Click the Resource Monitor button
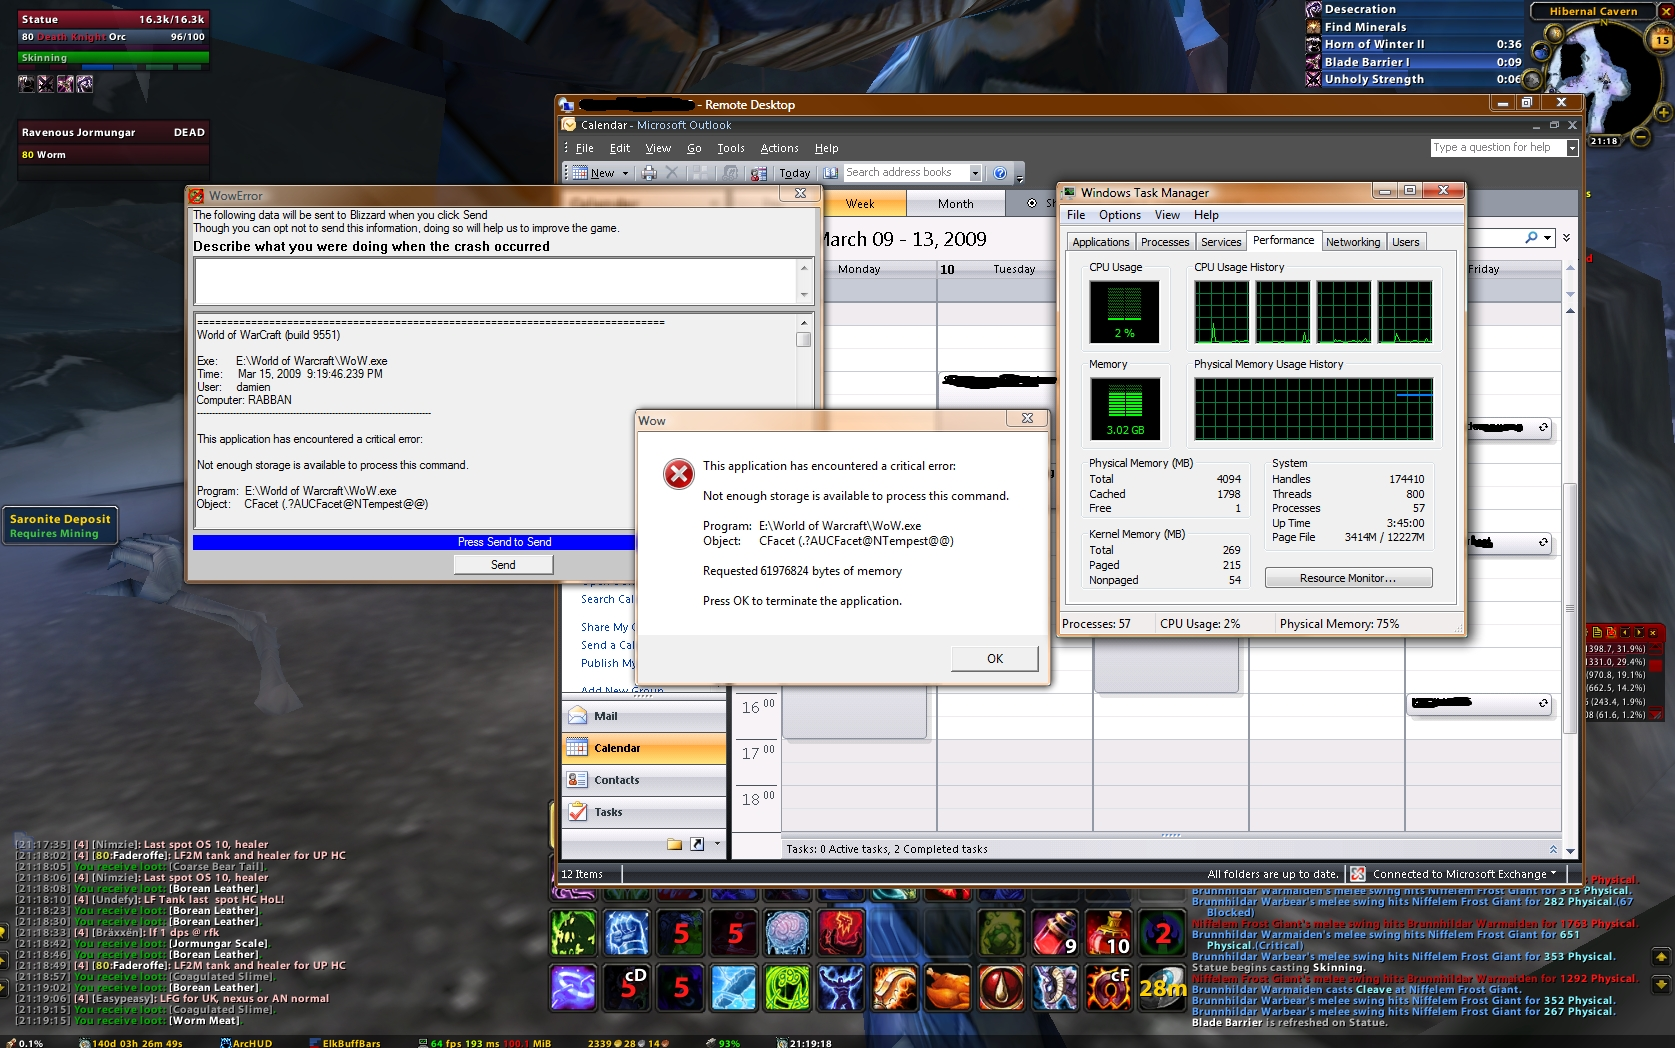The image size is (1675, 1048). coord(1347,578)
